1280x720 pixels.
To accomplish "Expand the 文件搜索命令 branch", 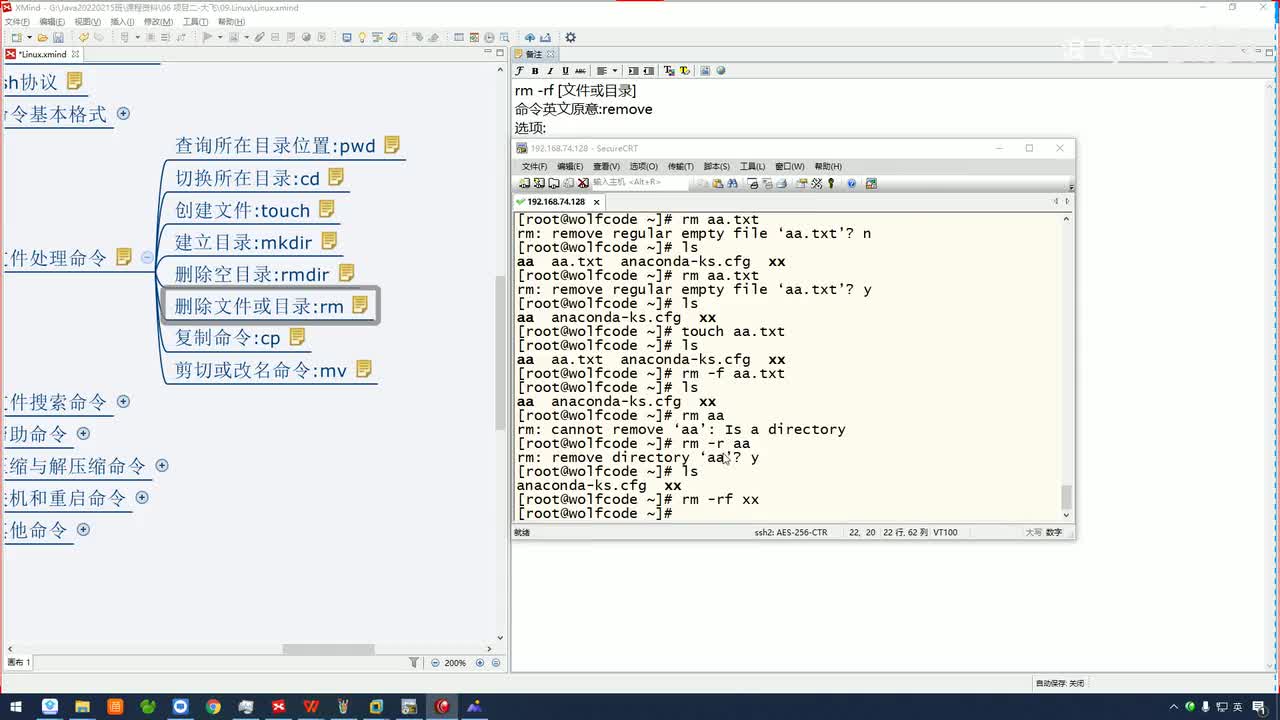I will (x=123, y=402).
